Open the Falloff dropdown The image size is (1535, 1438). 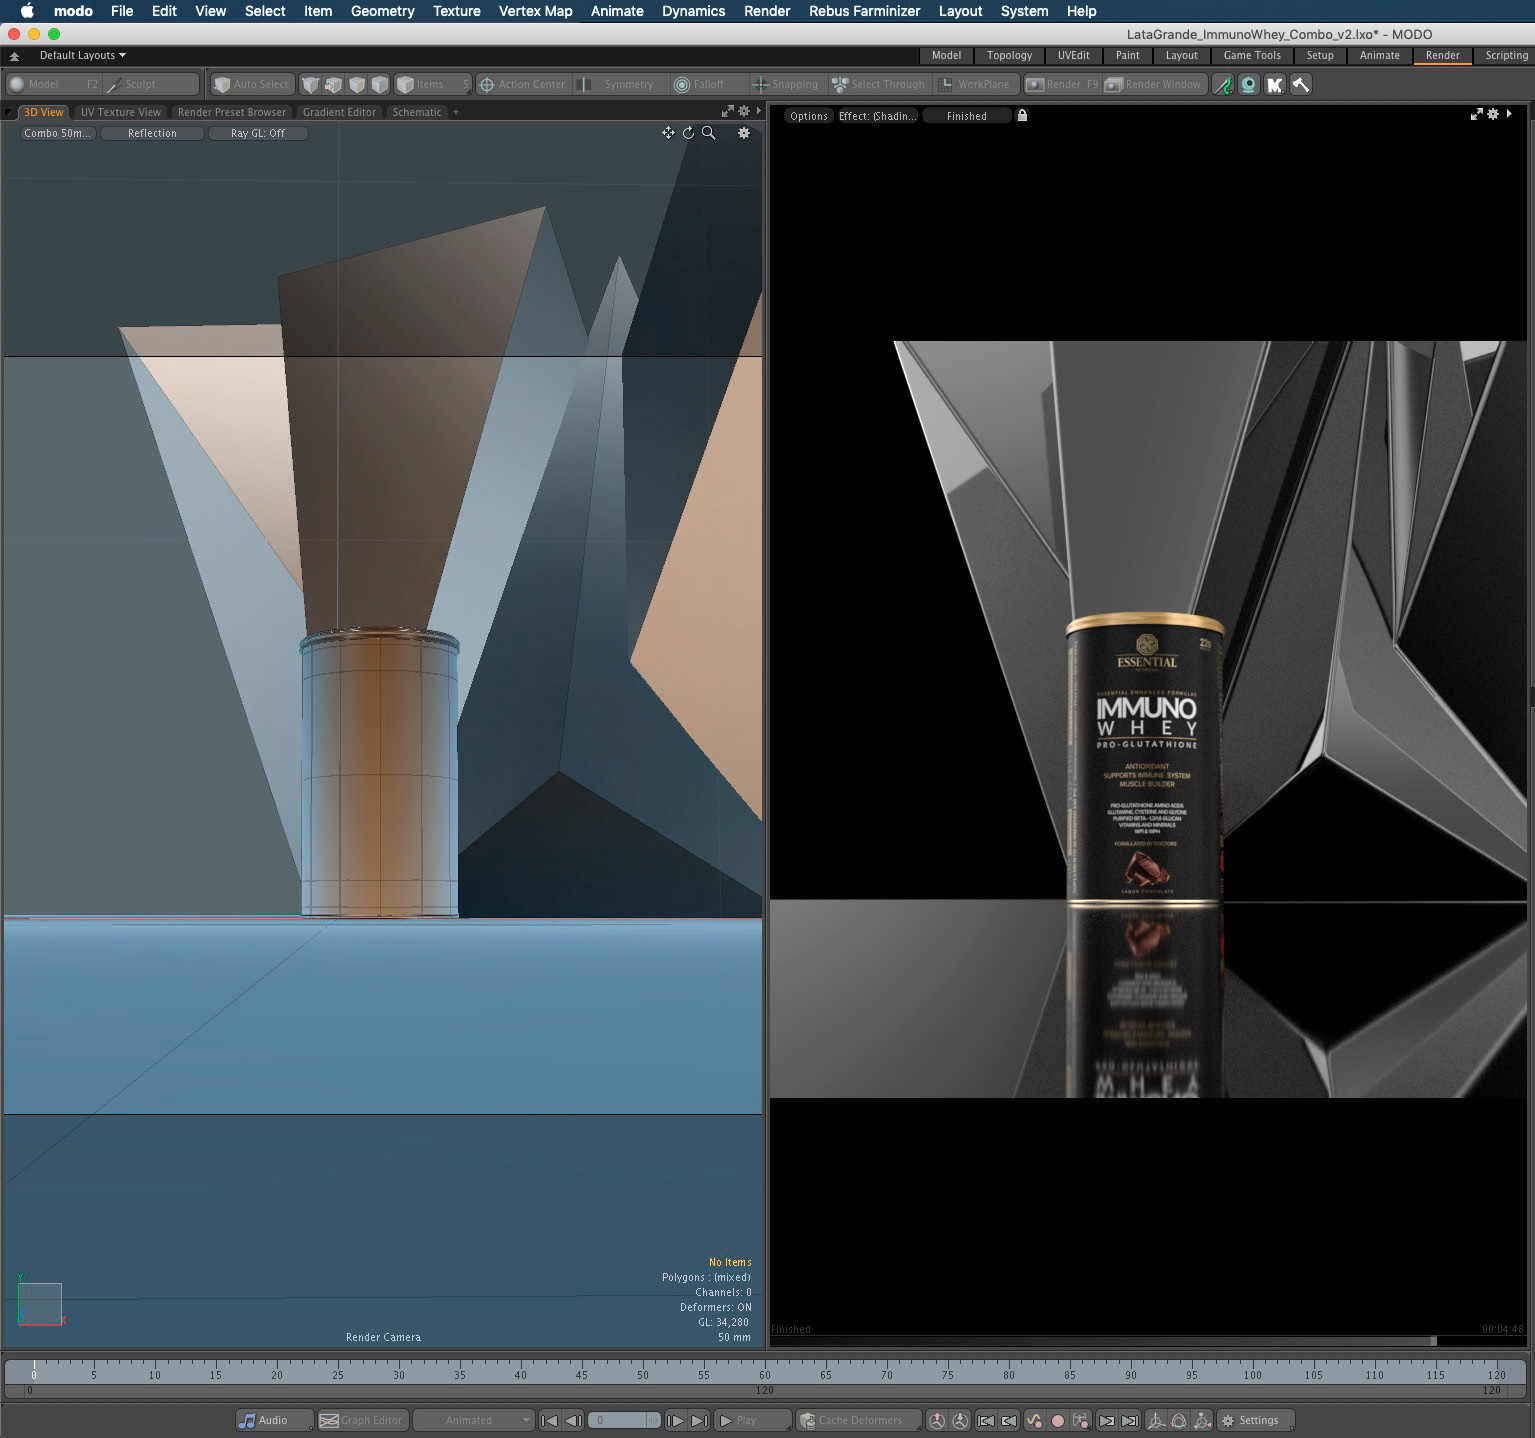708,84
